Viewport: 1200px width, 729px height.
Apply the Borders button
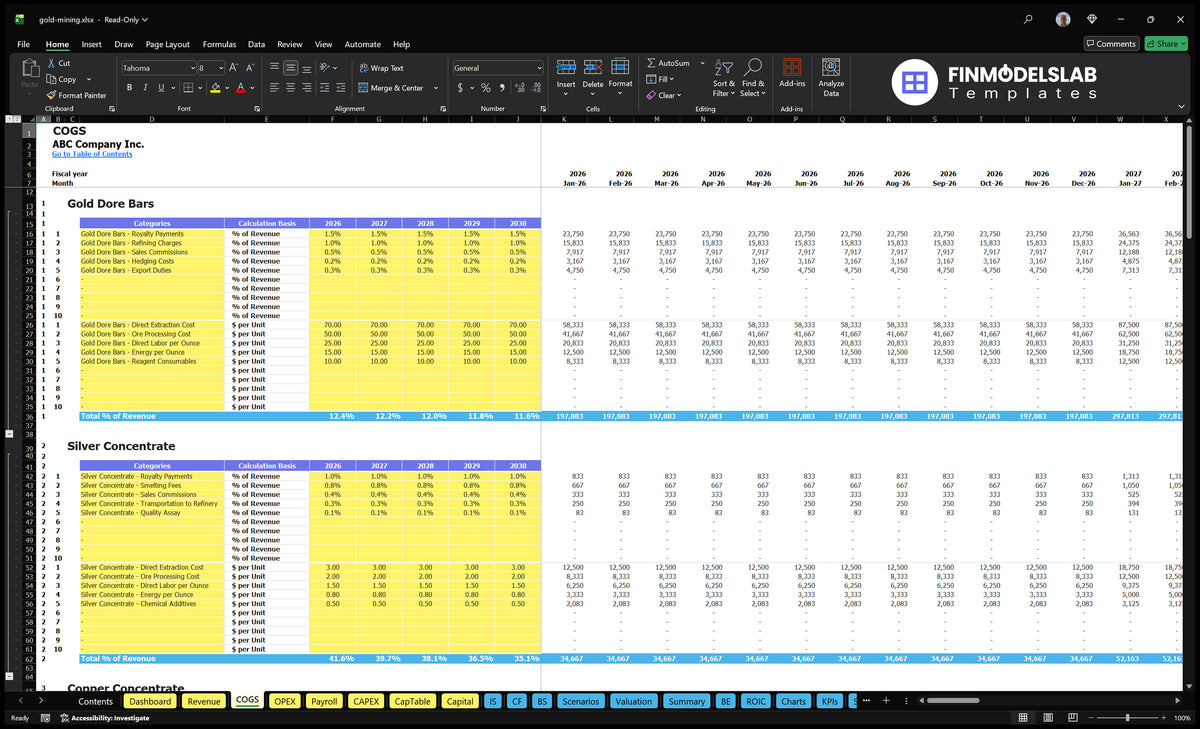[x=187, y=88]
